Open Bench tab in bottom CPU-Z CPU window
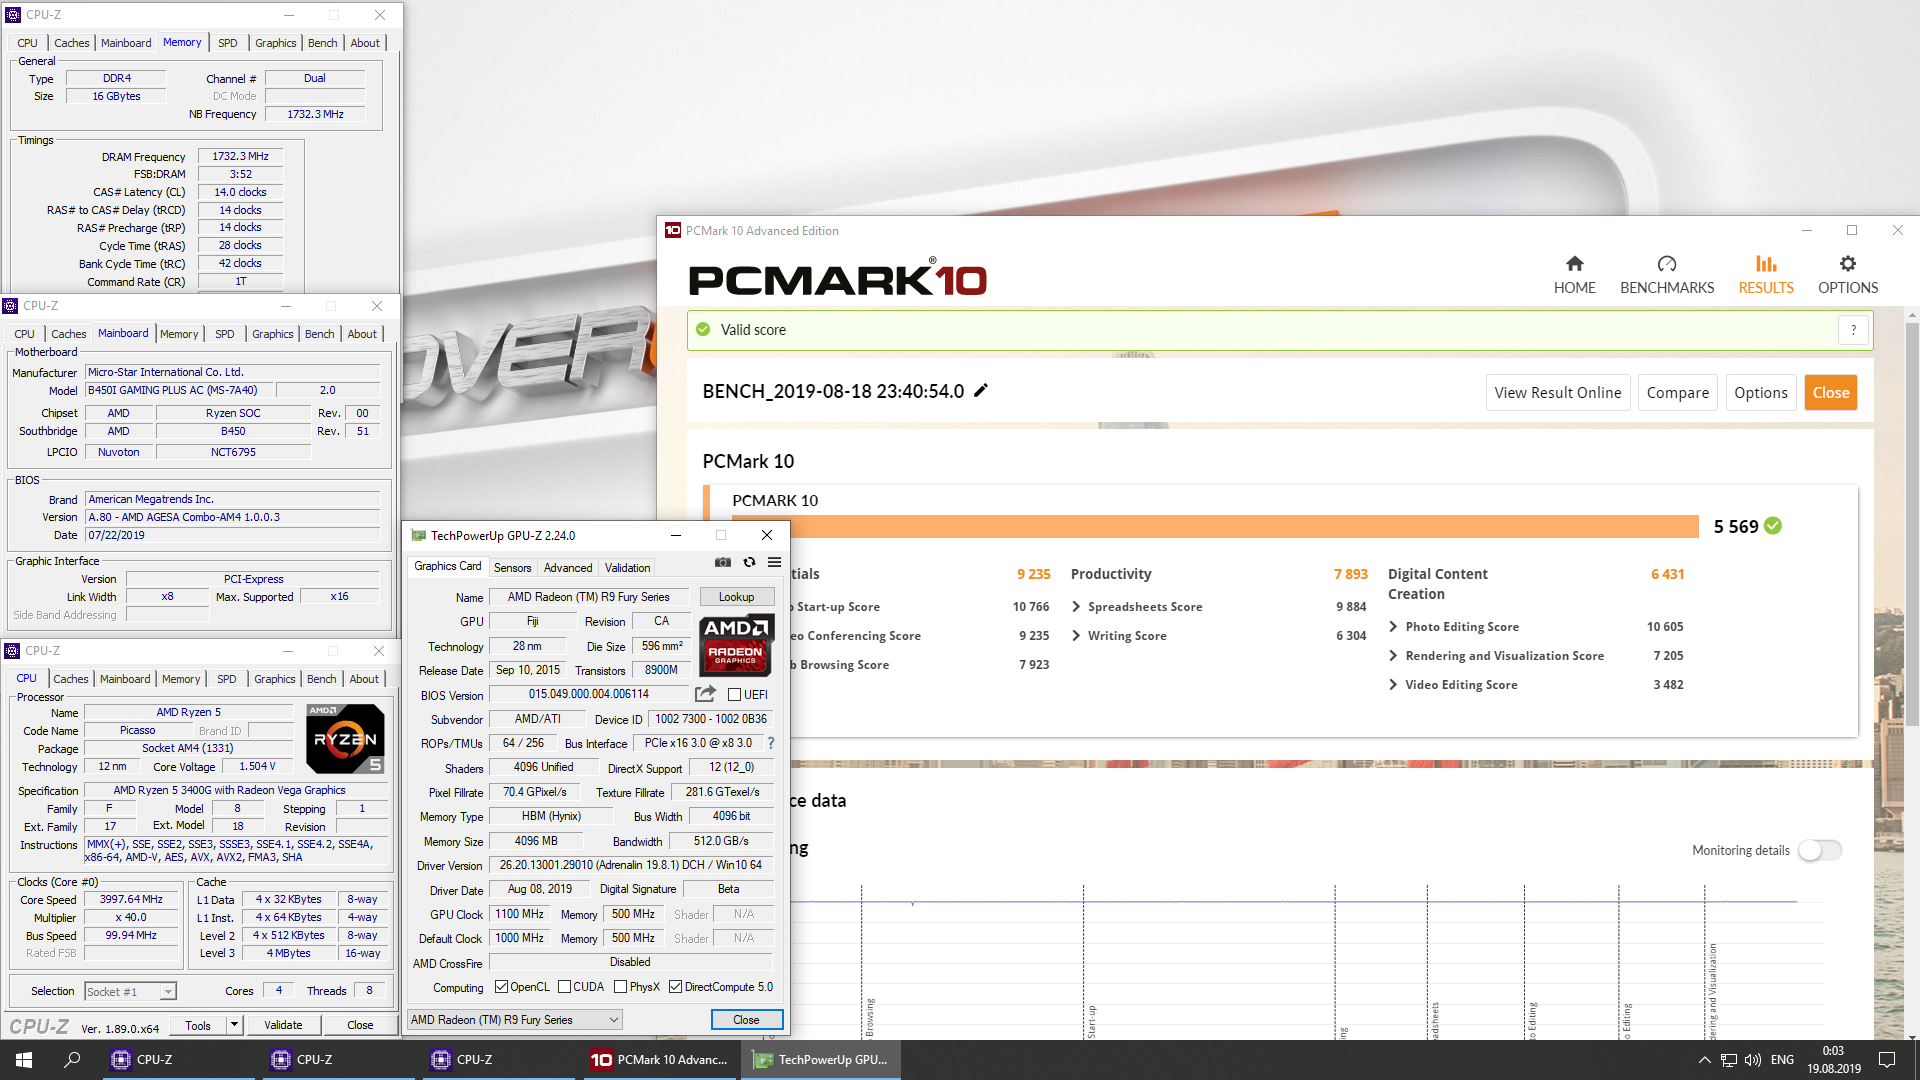Image resolution: width=1920 pixels, height=1080 pixels. coord(321,679)
